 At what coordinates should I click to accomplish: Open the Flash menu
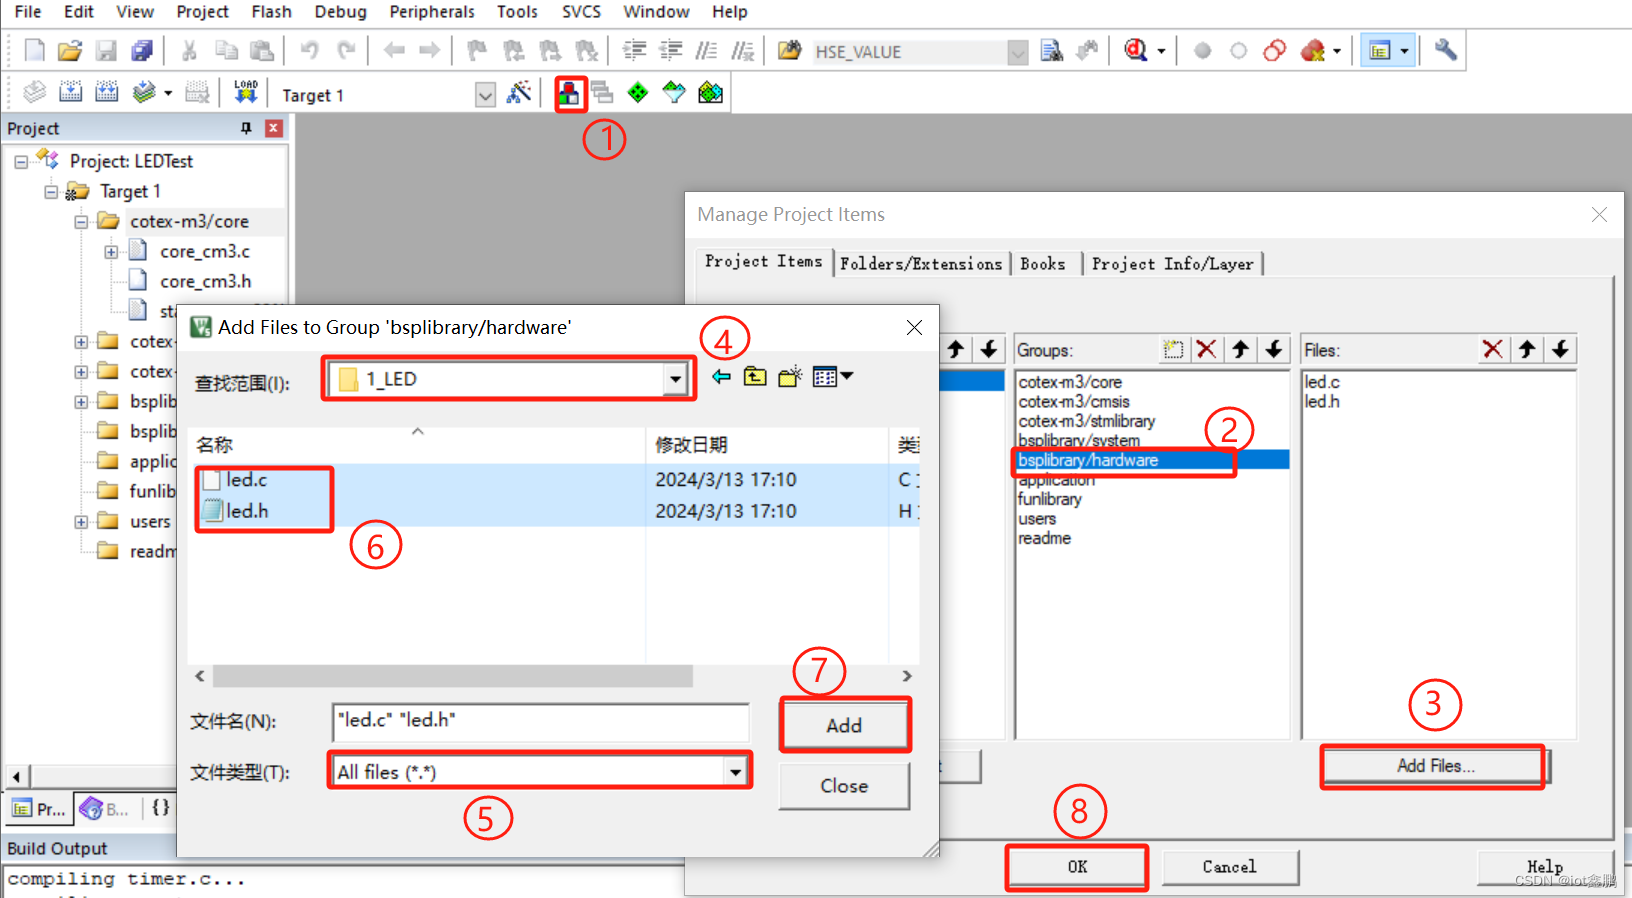pos(271,12)
